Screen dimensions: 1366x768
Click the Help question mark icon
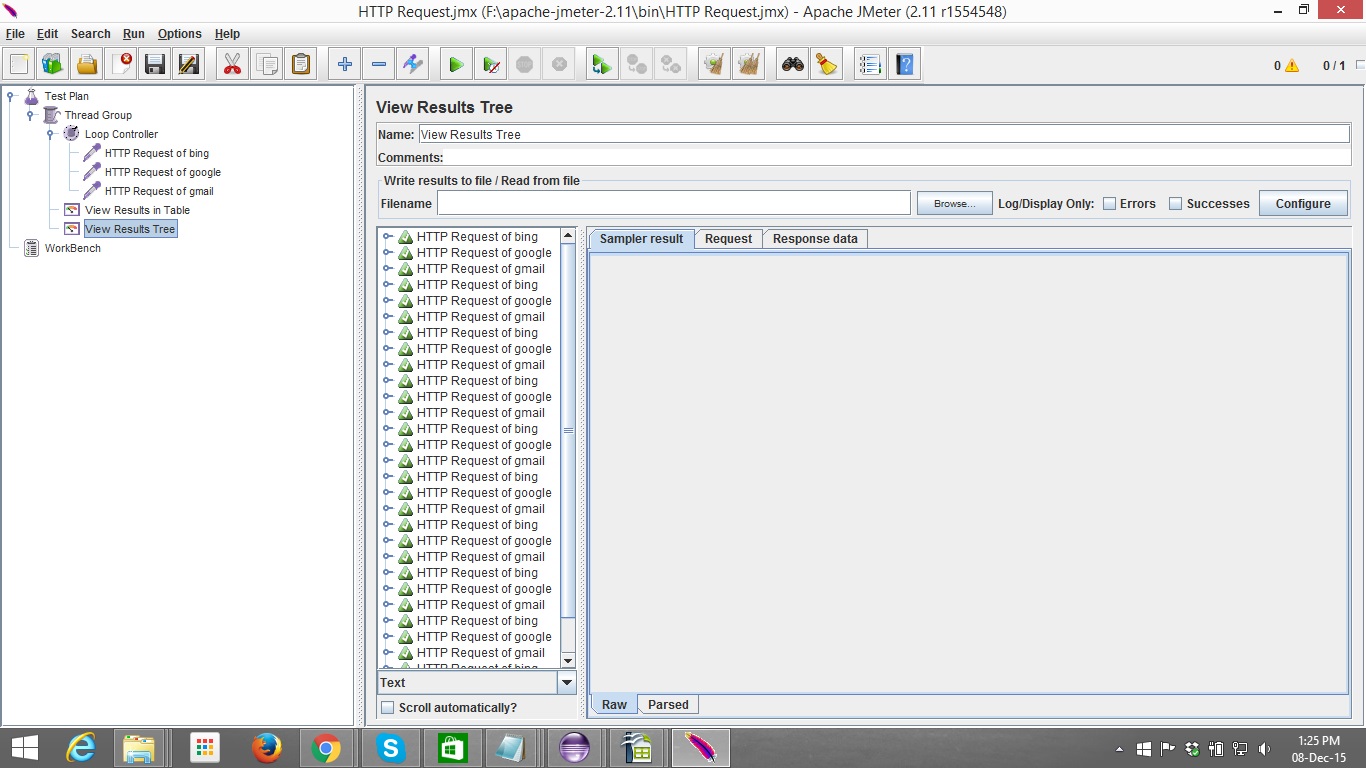coord(904,65)
